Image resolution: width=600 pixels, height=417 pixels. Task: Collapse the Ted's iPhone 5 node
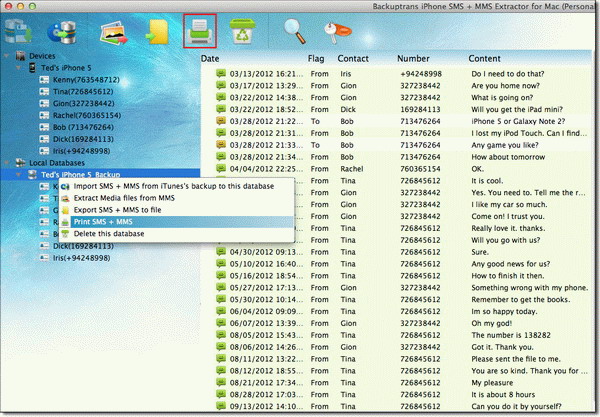click(x=19, y=68)
